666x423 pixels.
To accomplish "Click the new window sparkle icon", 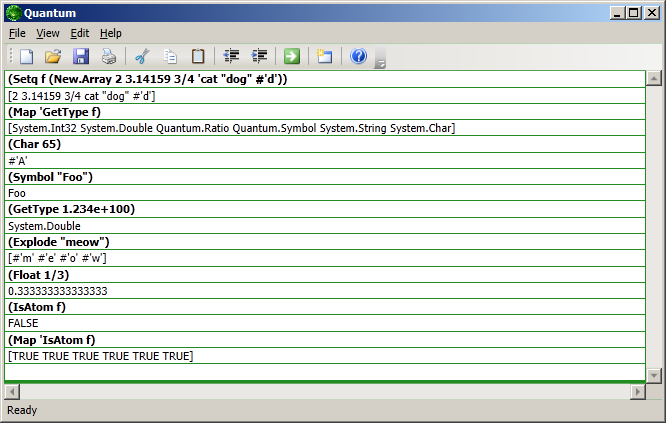I will pyautogui.click(x=325, y=56).
